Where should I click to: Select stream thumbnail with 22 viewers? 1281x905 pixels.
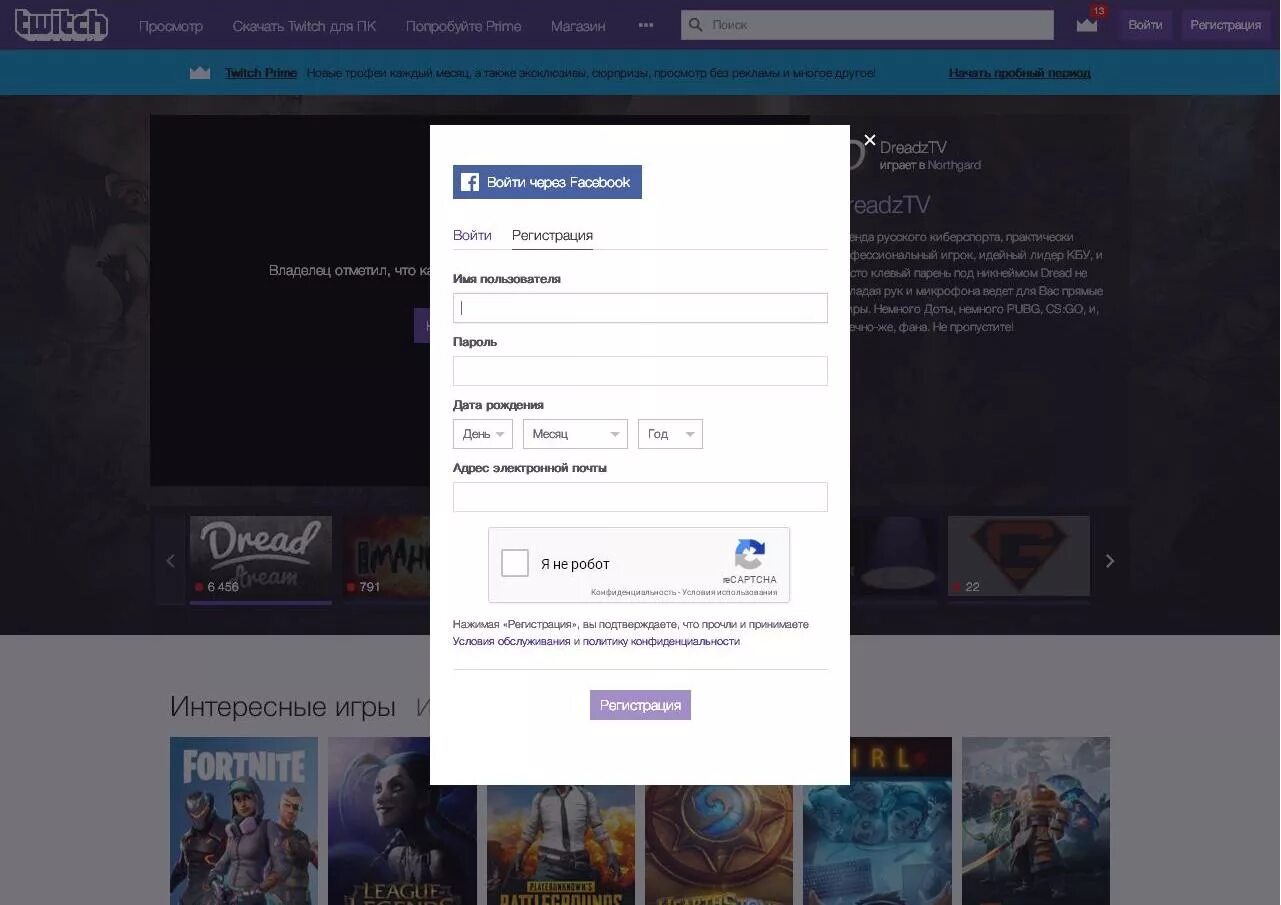pos(1019,557)
